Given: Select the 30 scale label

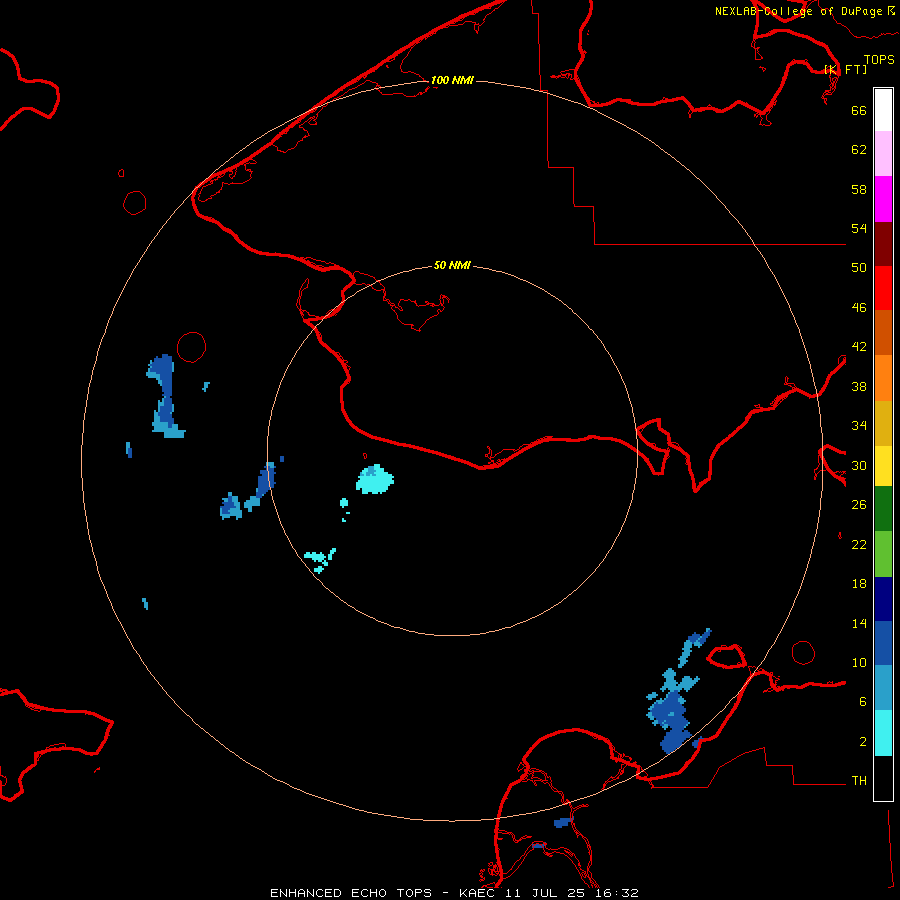Looking at the screenshot, I should tap(859, 465).
